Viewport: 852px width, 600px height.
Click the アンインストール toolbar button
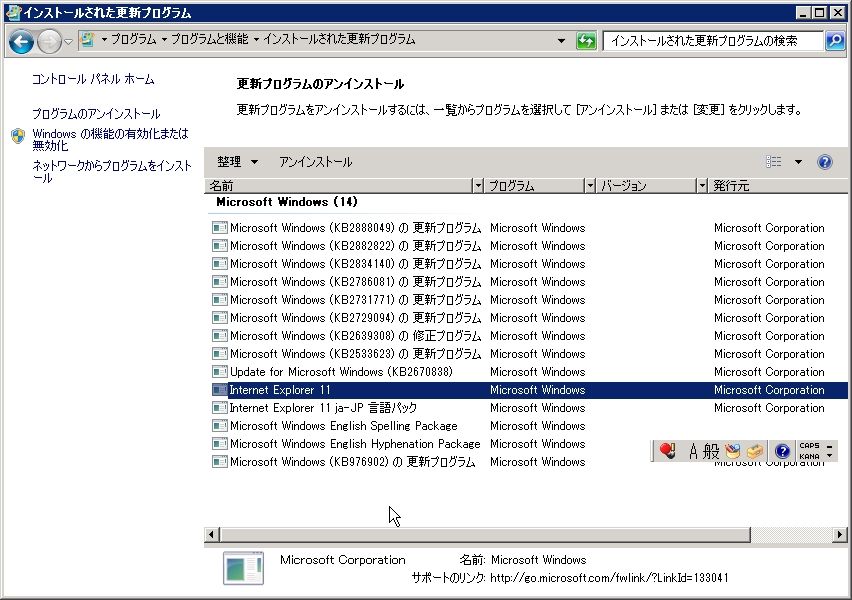(x=316, y=162)
